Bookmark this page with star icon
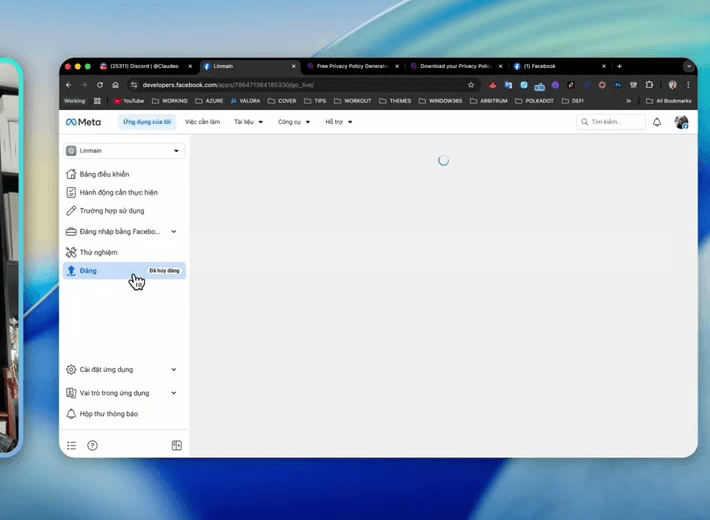This screenshot has height=520, width=710. click(471, 85)
